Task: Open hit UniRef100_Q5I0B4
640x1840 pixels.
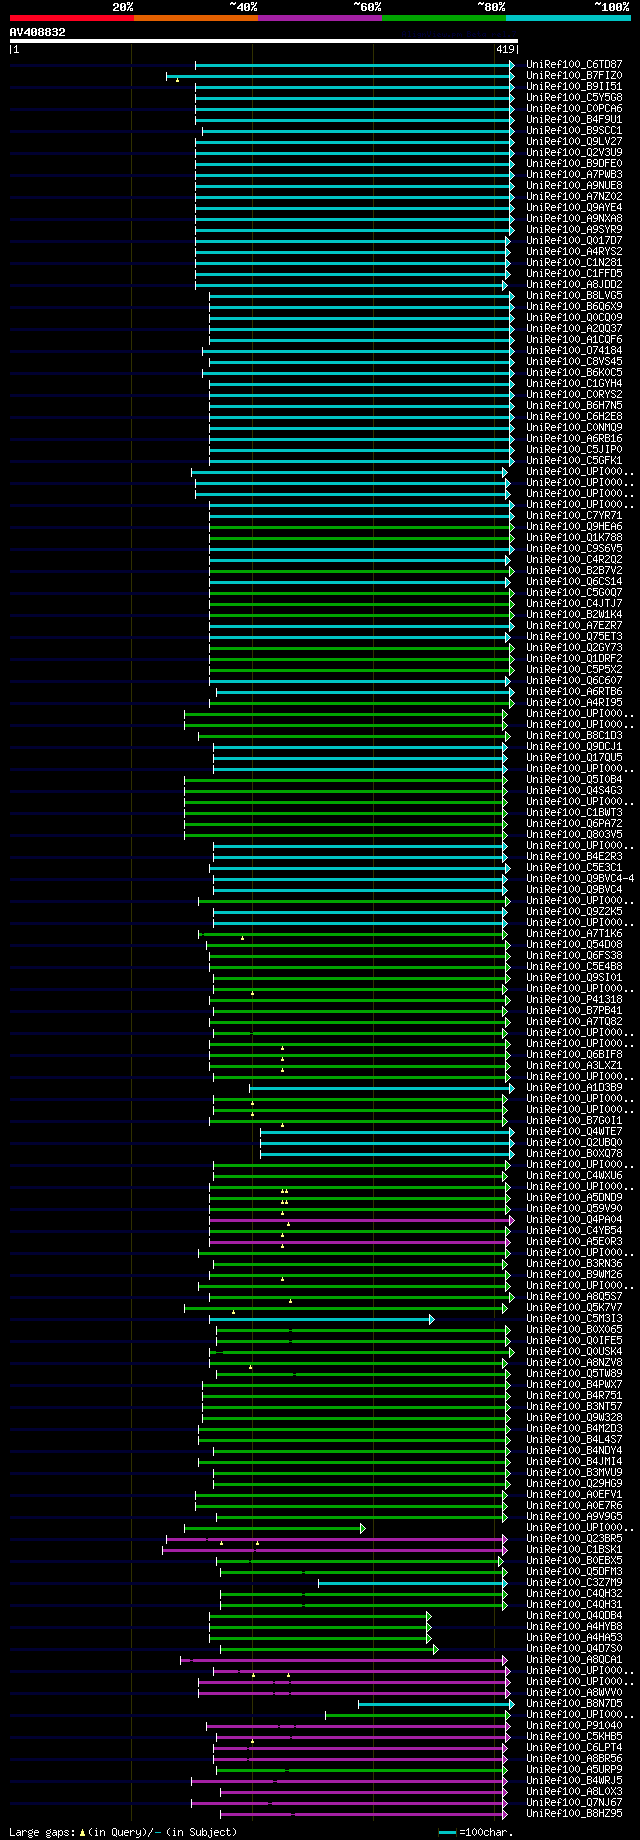Action: pyautogui.click(x=574, y=780)
